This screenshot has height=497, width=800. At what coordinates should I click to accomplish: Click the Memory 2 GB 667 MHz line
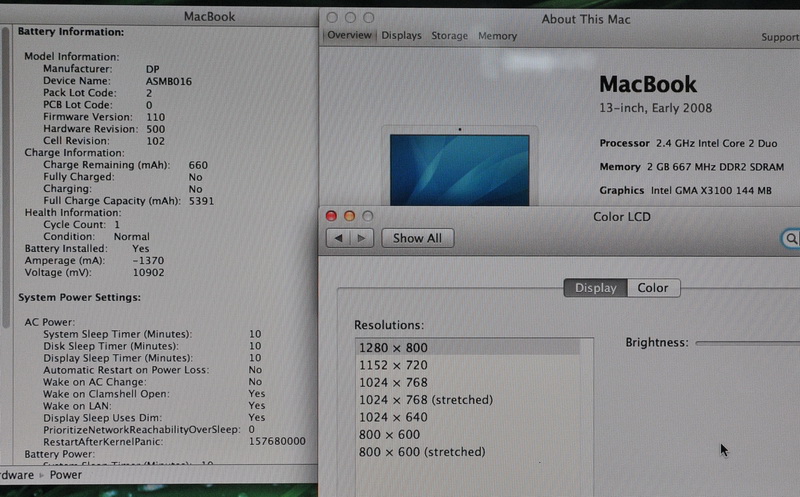tap(692, 167)
